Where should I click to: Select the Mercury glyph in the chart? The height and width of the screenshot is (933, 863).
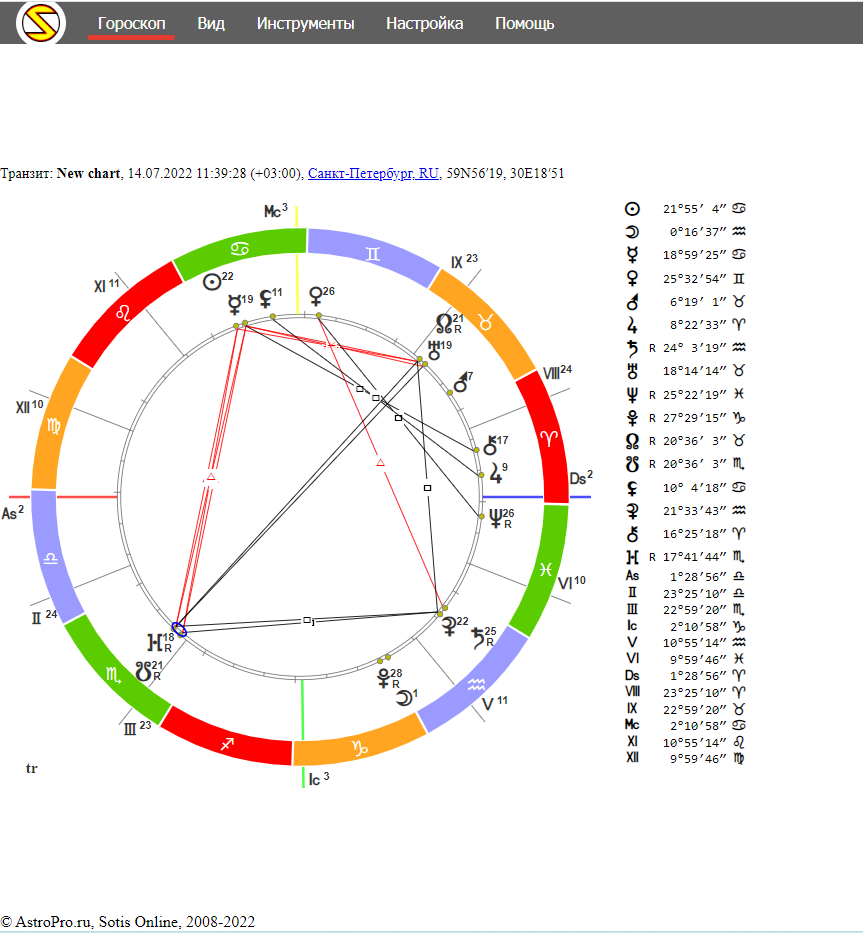(234, 303)
